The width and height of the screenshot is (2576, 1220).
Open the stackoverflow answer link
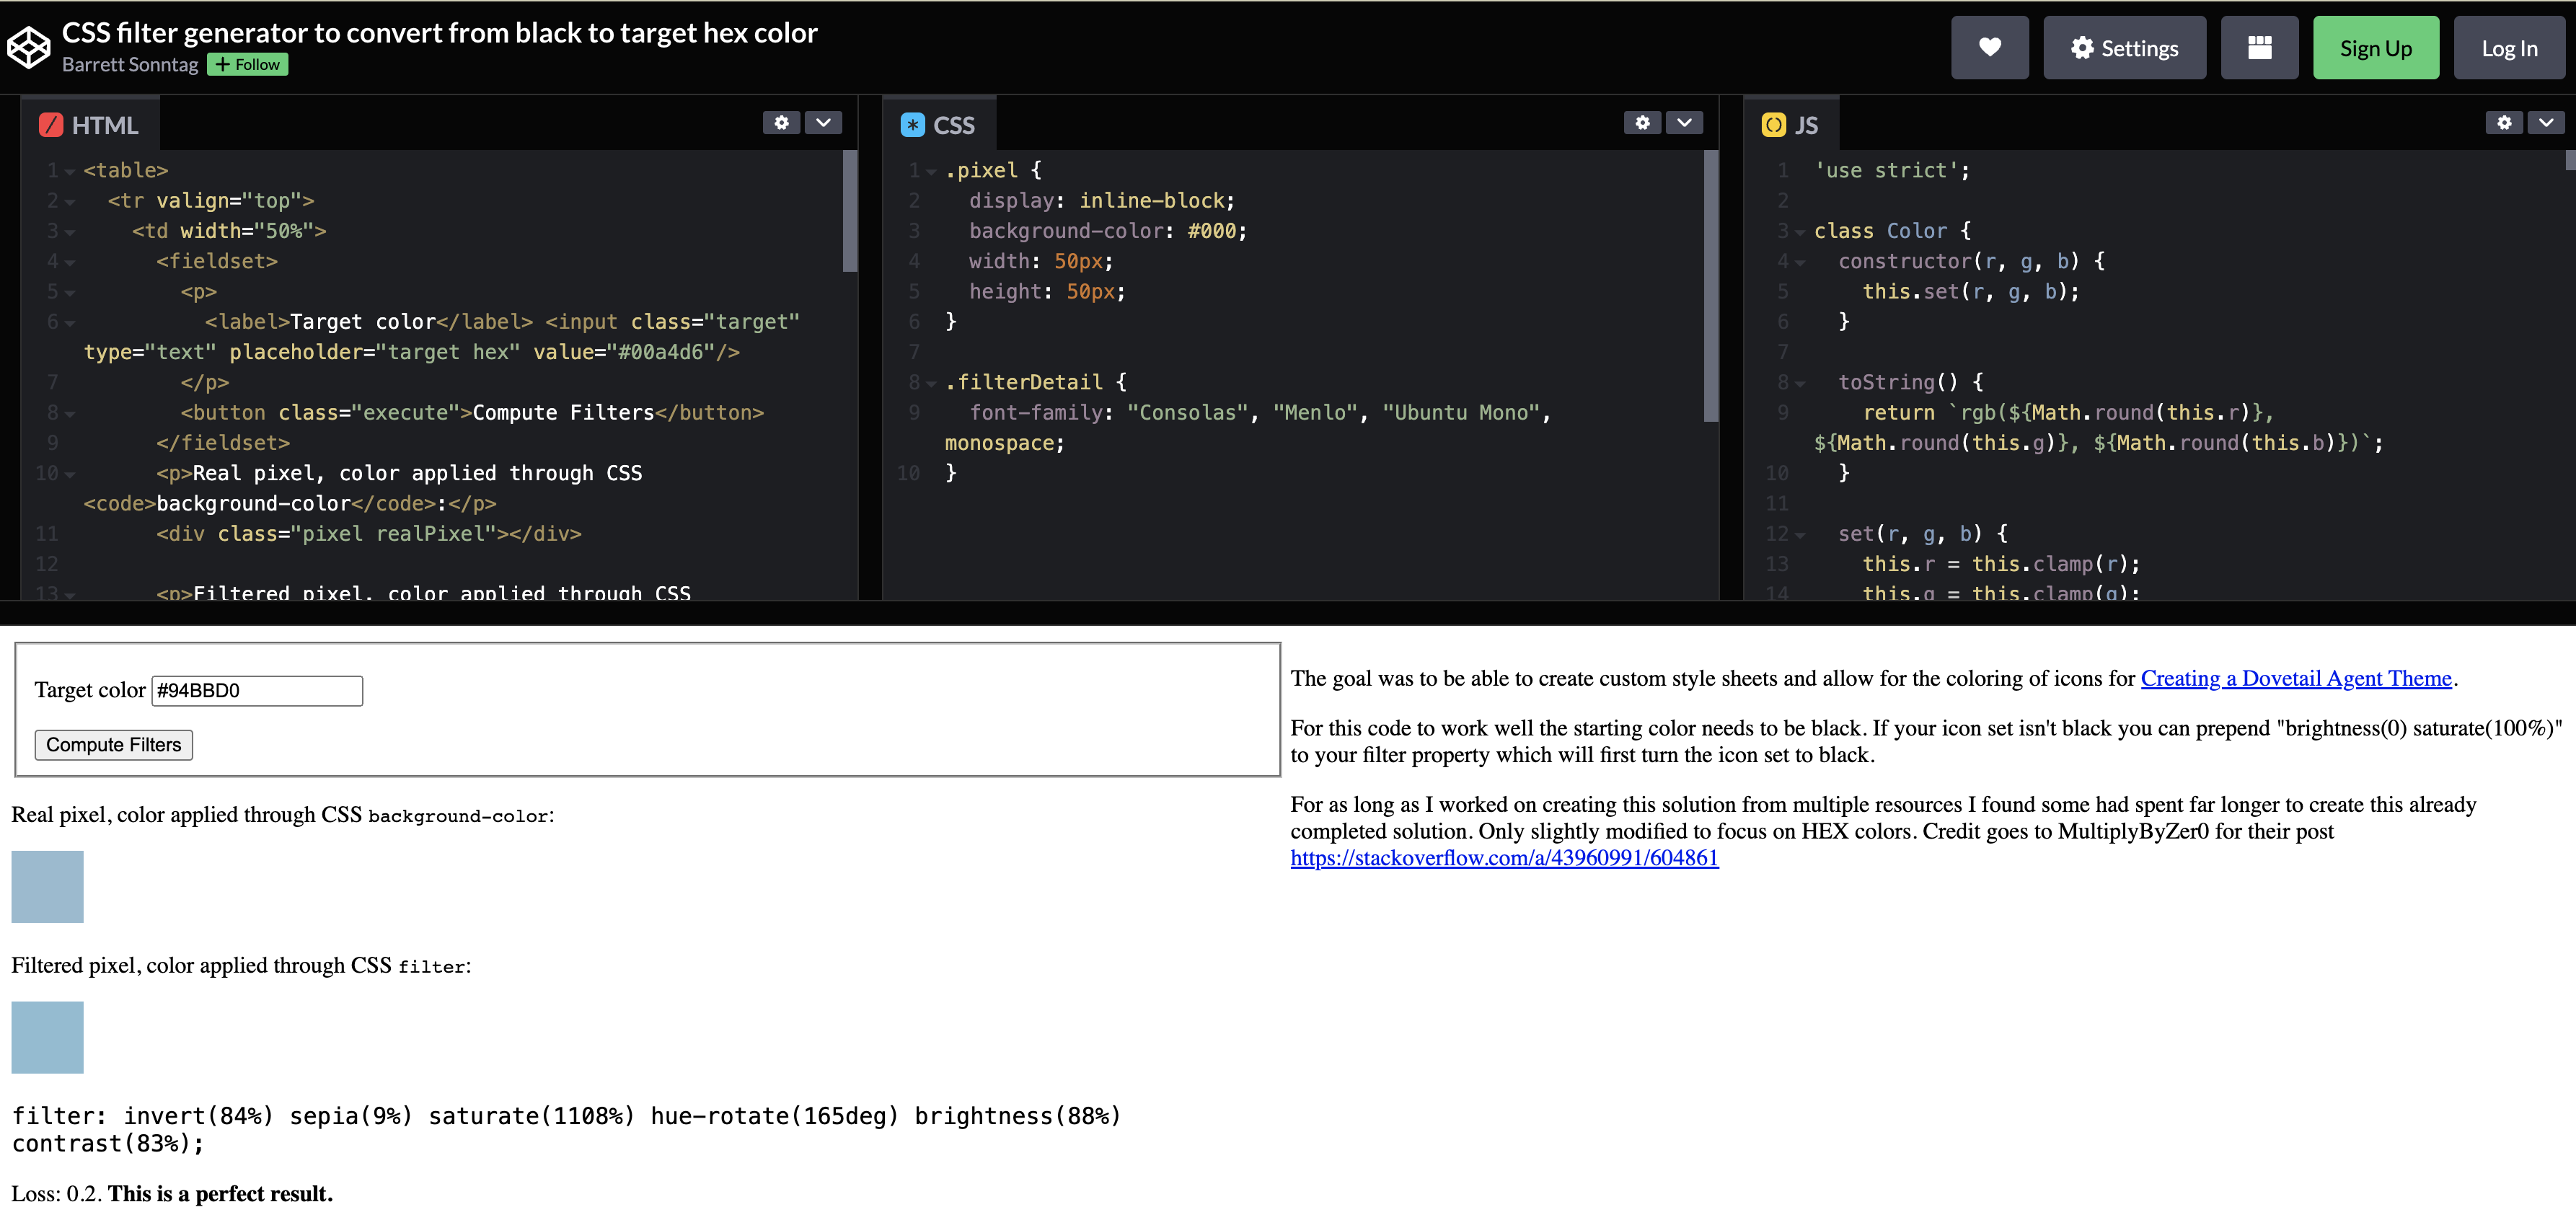point(1504,857)
